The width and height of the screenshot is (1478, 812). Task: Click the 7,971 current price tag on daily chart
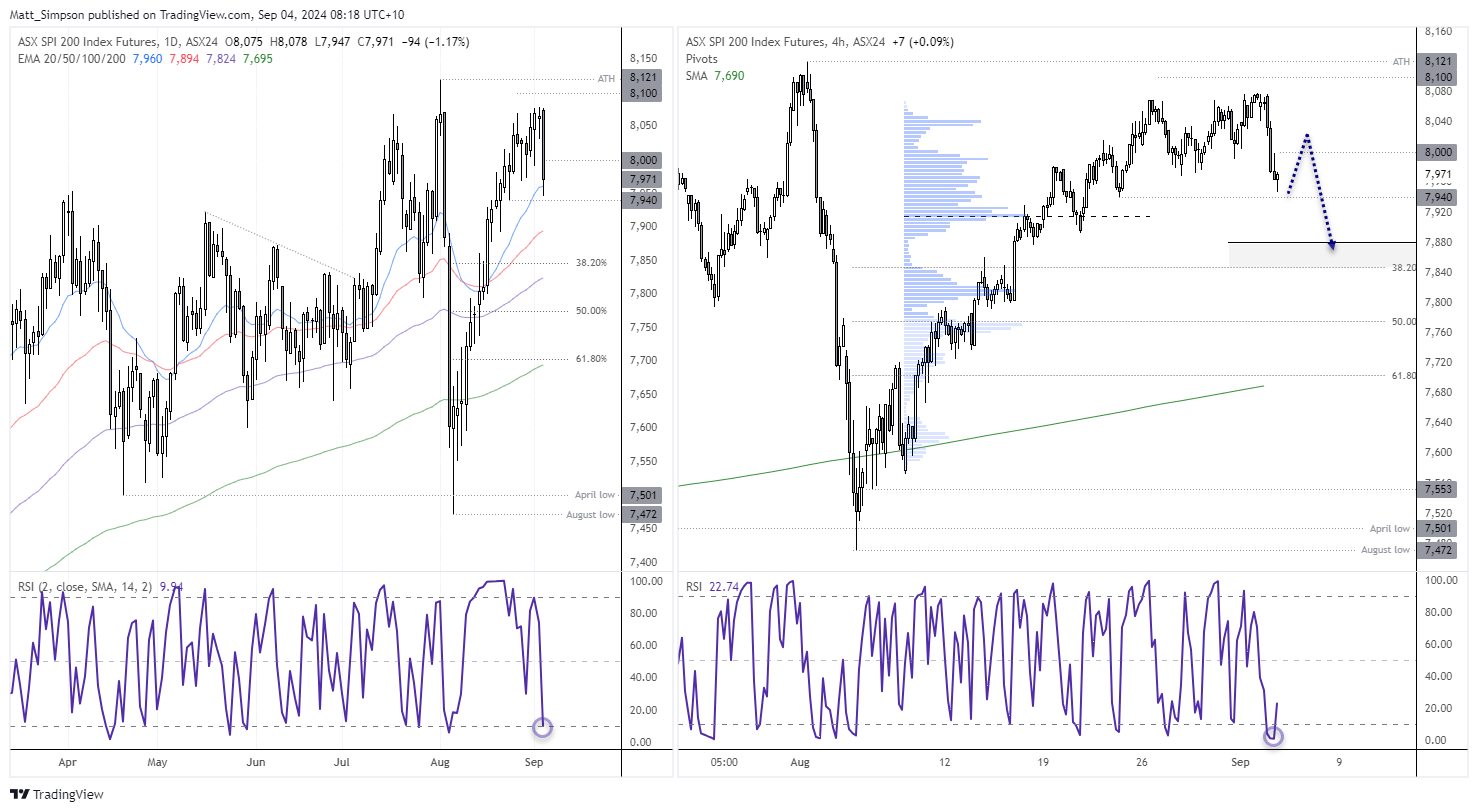click(641, 179)
